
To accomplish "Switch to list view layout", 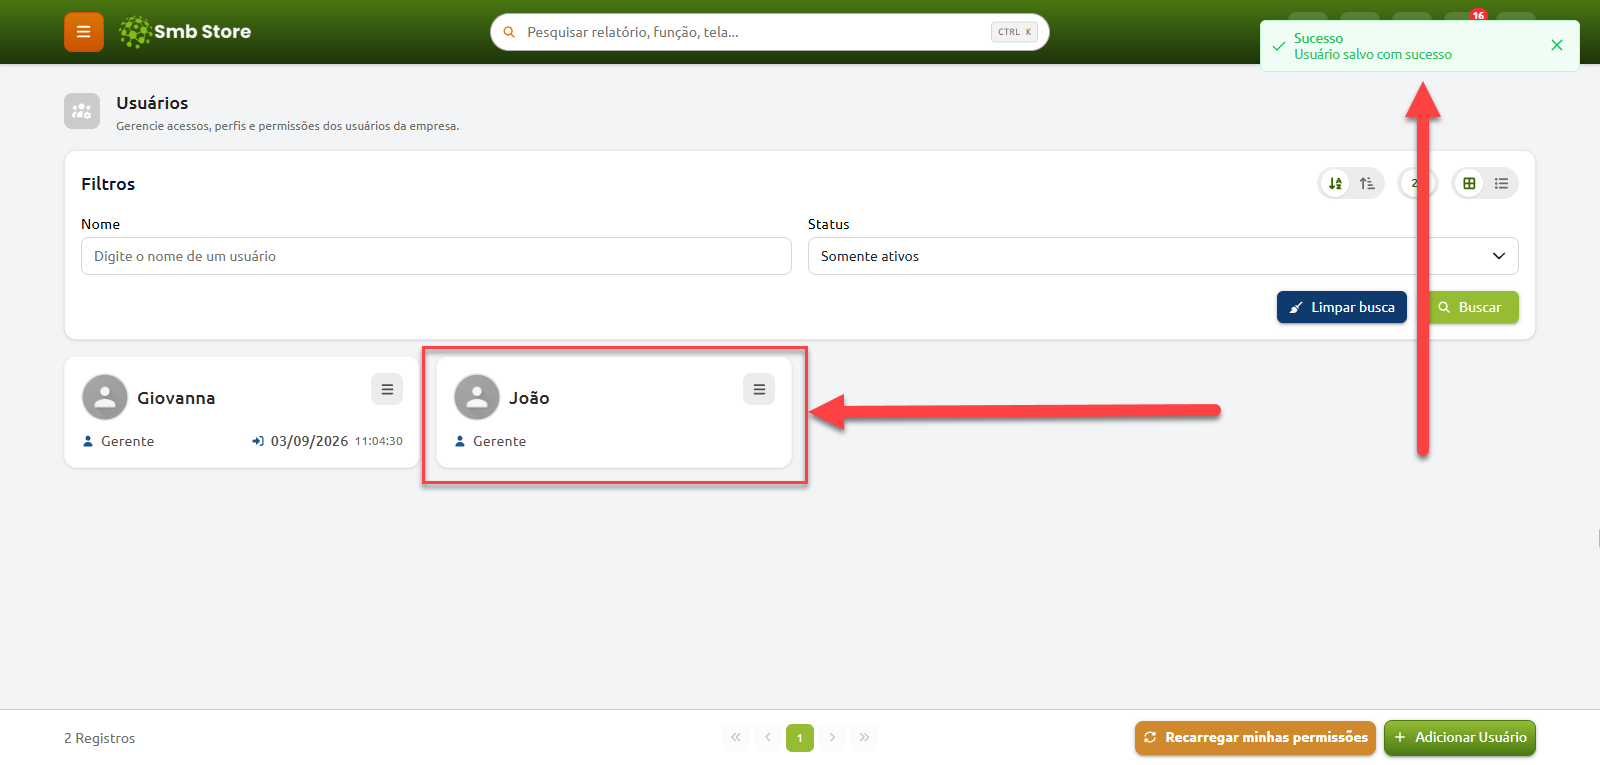I will [1501, 183].
